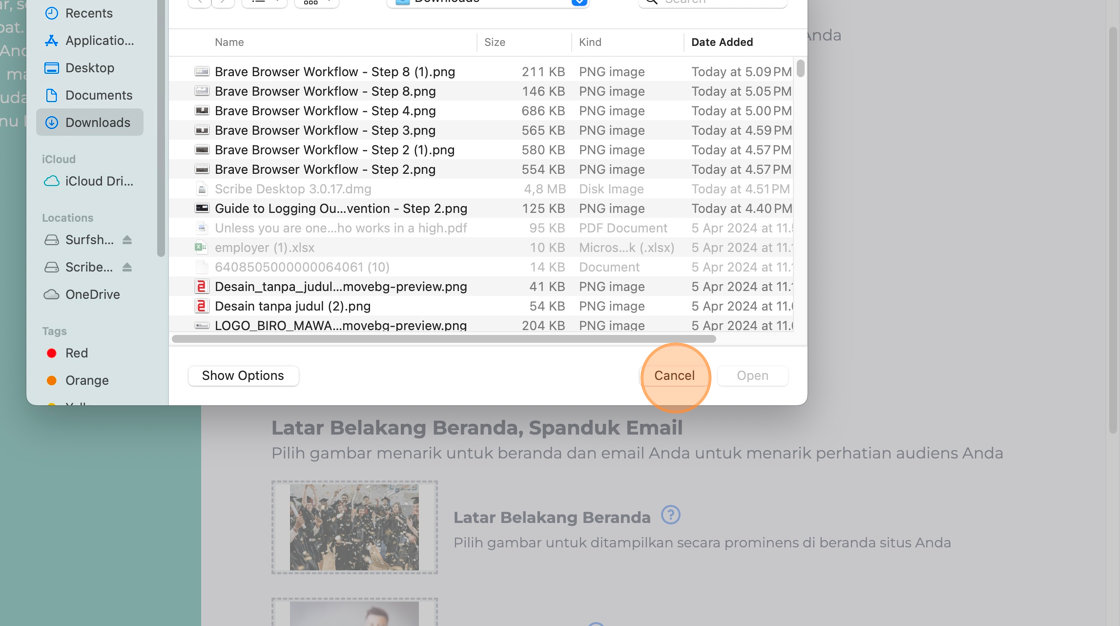This screenshot has height=626, width=1120.
Task: Open iCloud Drive location
Action: 89,182
